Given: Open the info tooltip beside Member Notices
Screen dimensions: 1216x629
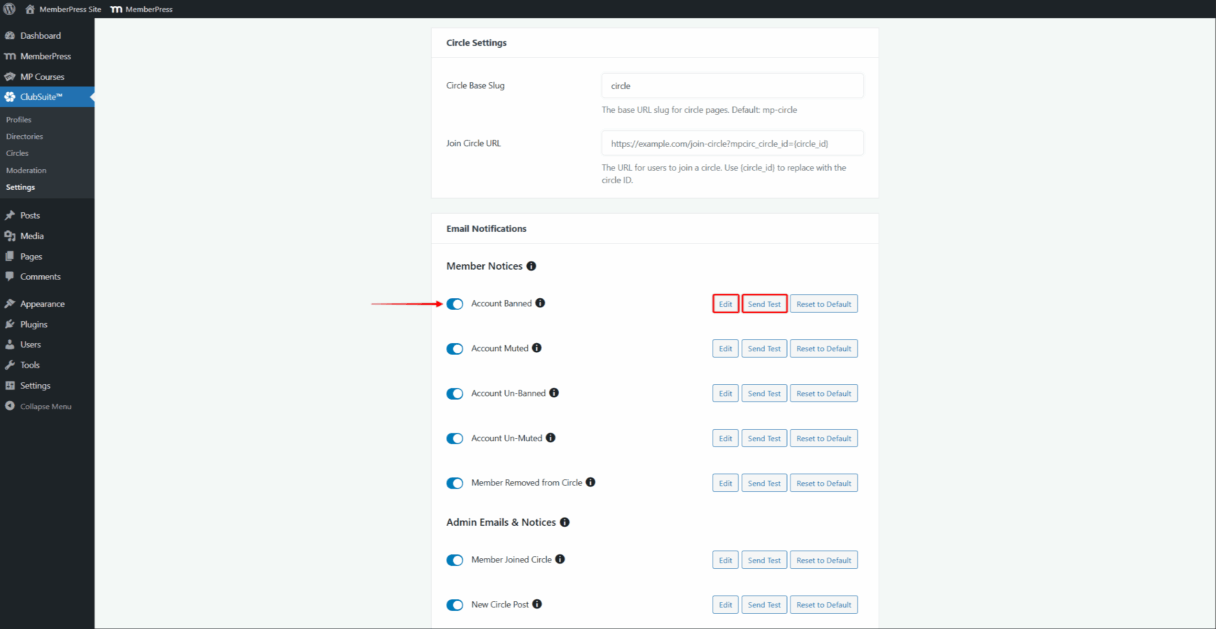Looking at the screenshot, I should 531,265.
